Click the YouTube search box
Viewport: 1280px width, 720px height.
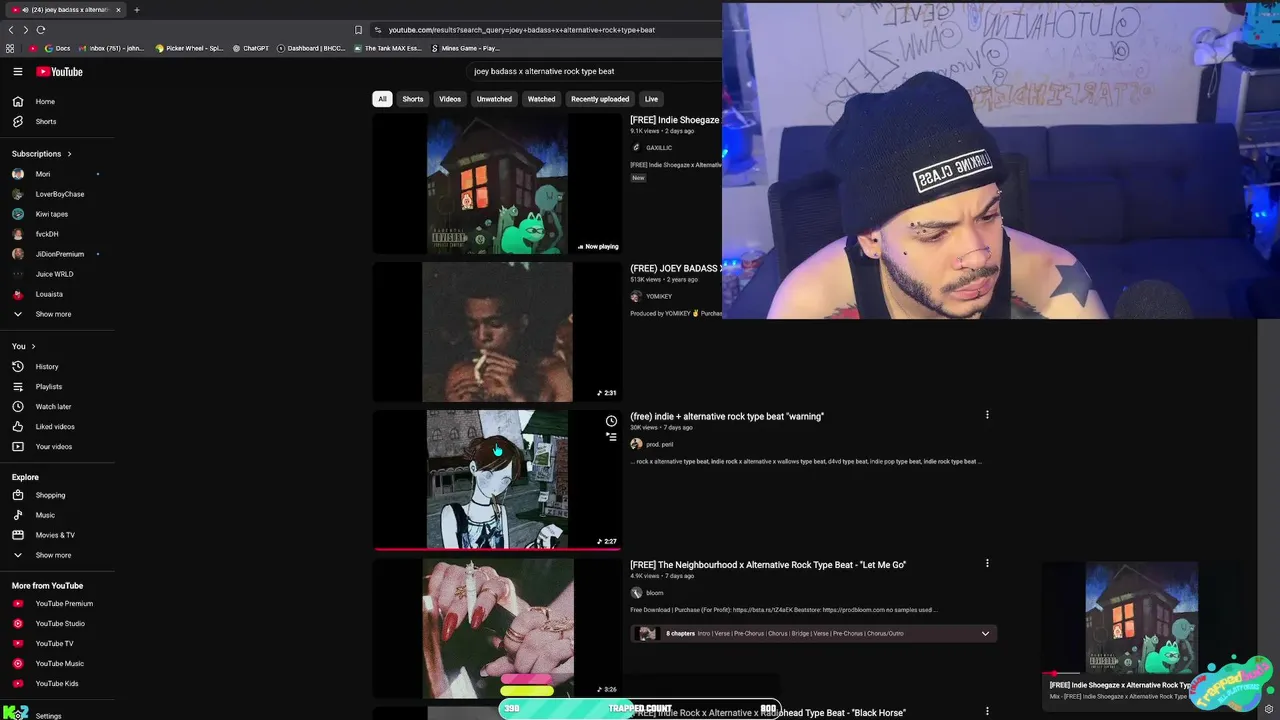click(x=594, y=72)
